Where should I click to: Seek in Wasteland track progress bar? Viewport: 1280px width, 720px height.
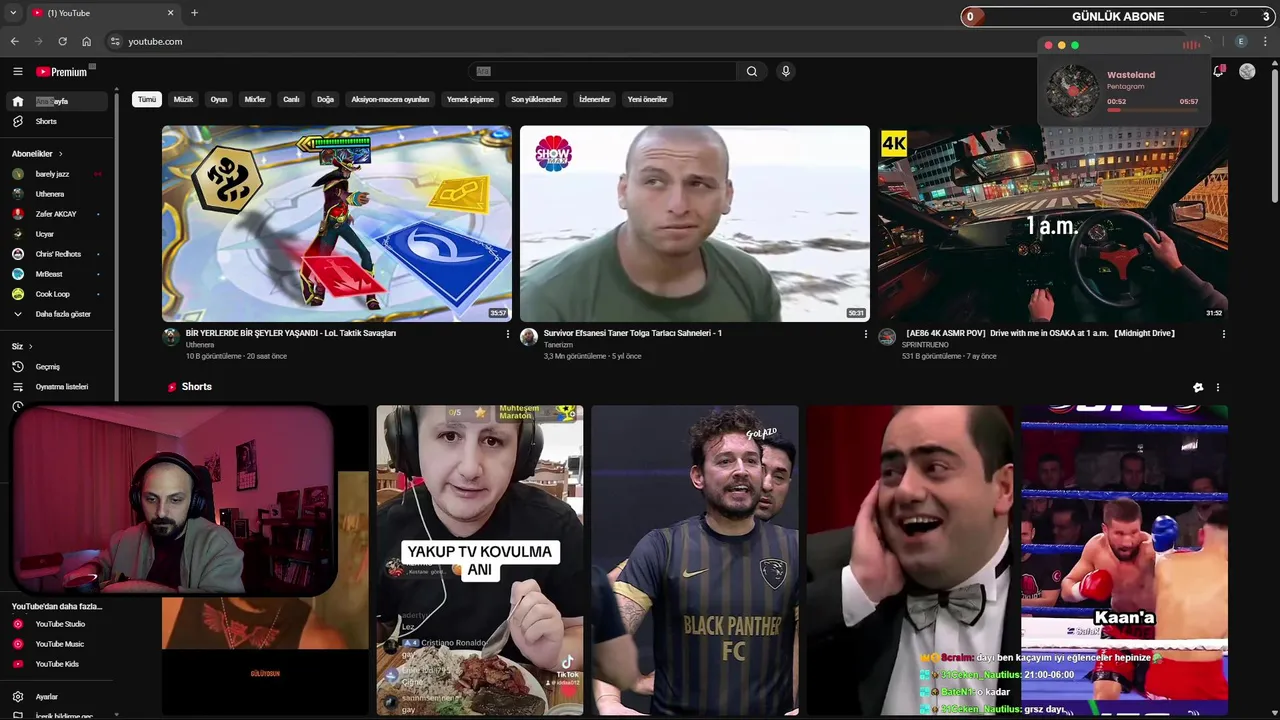click(x=1152, y=110)
